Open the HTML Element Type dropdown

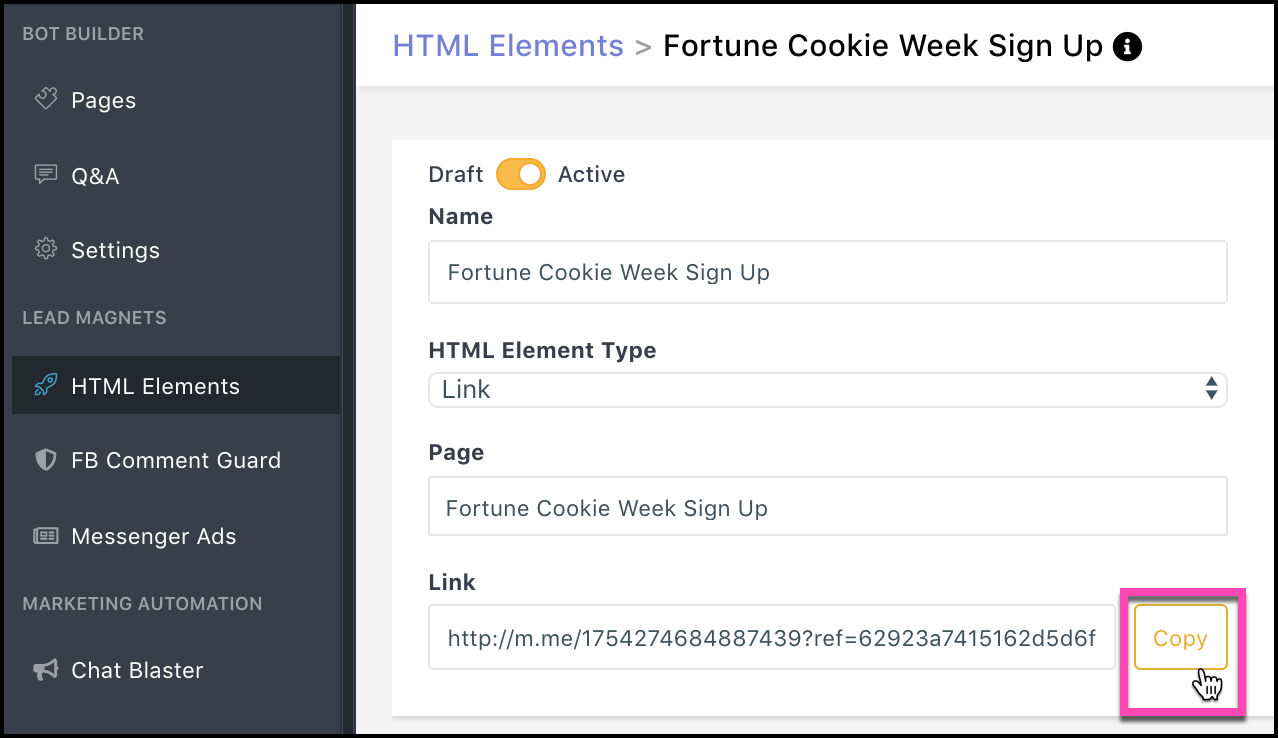(x=827, y=389)
